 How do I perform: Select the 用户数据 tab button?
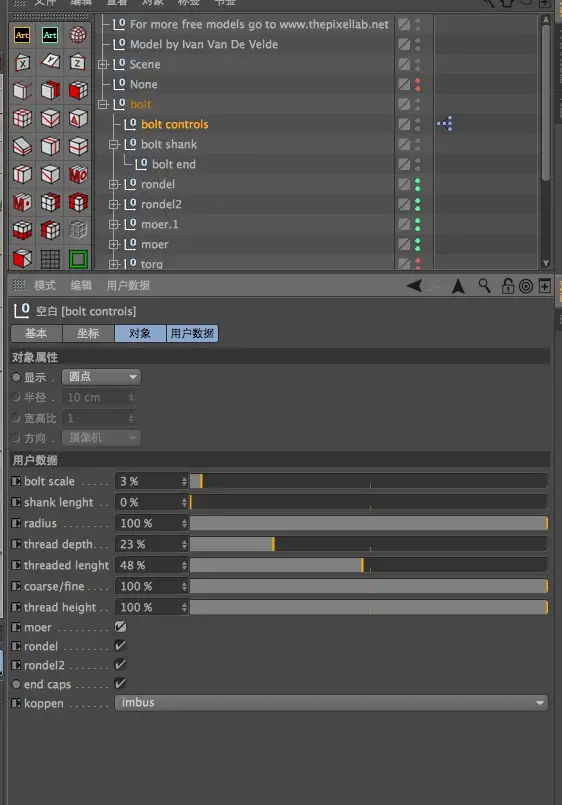(192, 334)
